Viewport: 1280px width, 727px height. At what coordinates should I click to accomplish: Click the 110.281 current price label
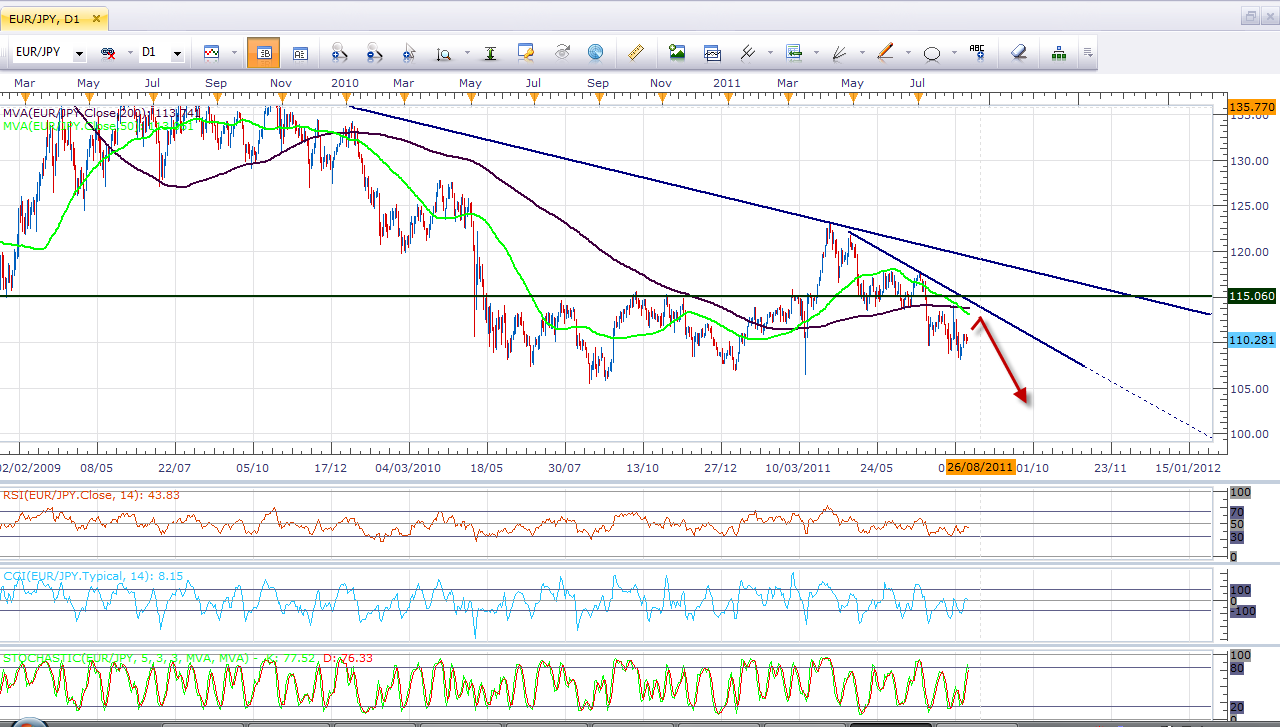pos(1252,340)
